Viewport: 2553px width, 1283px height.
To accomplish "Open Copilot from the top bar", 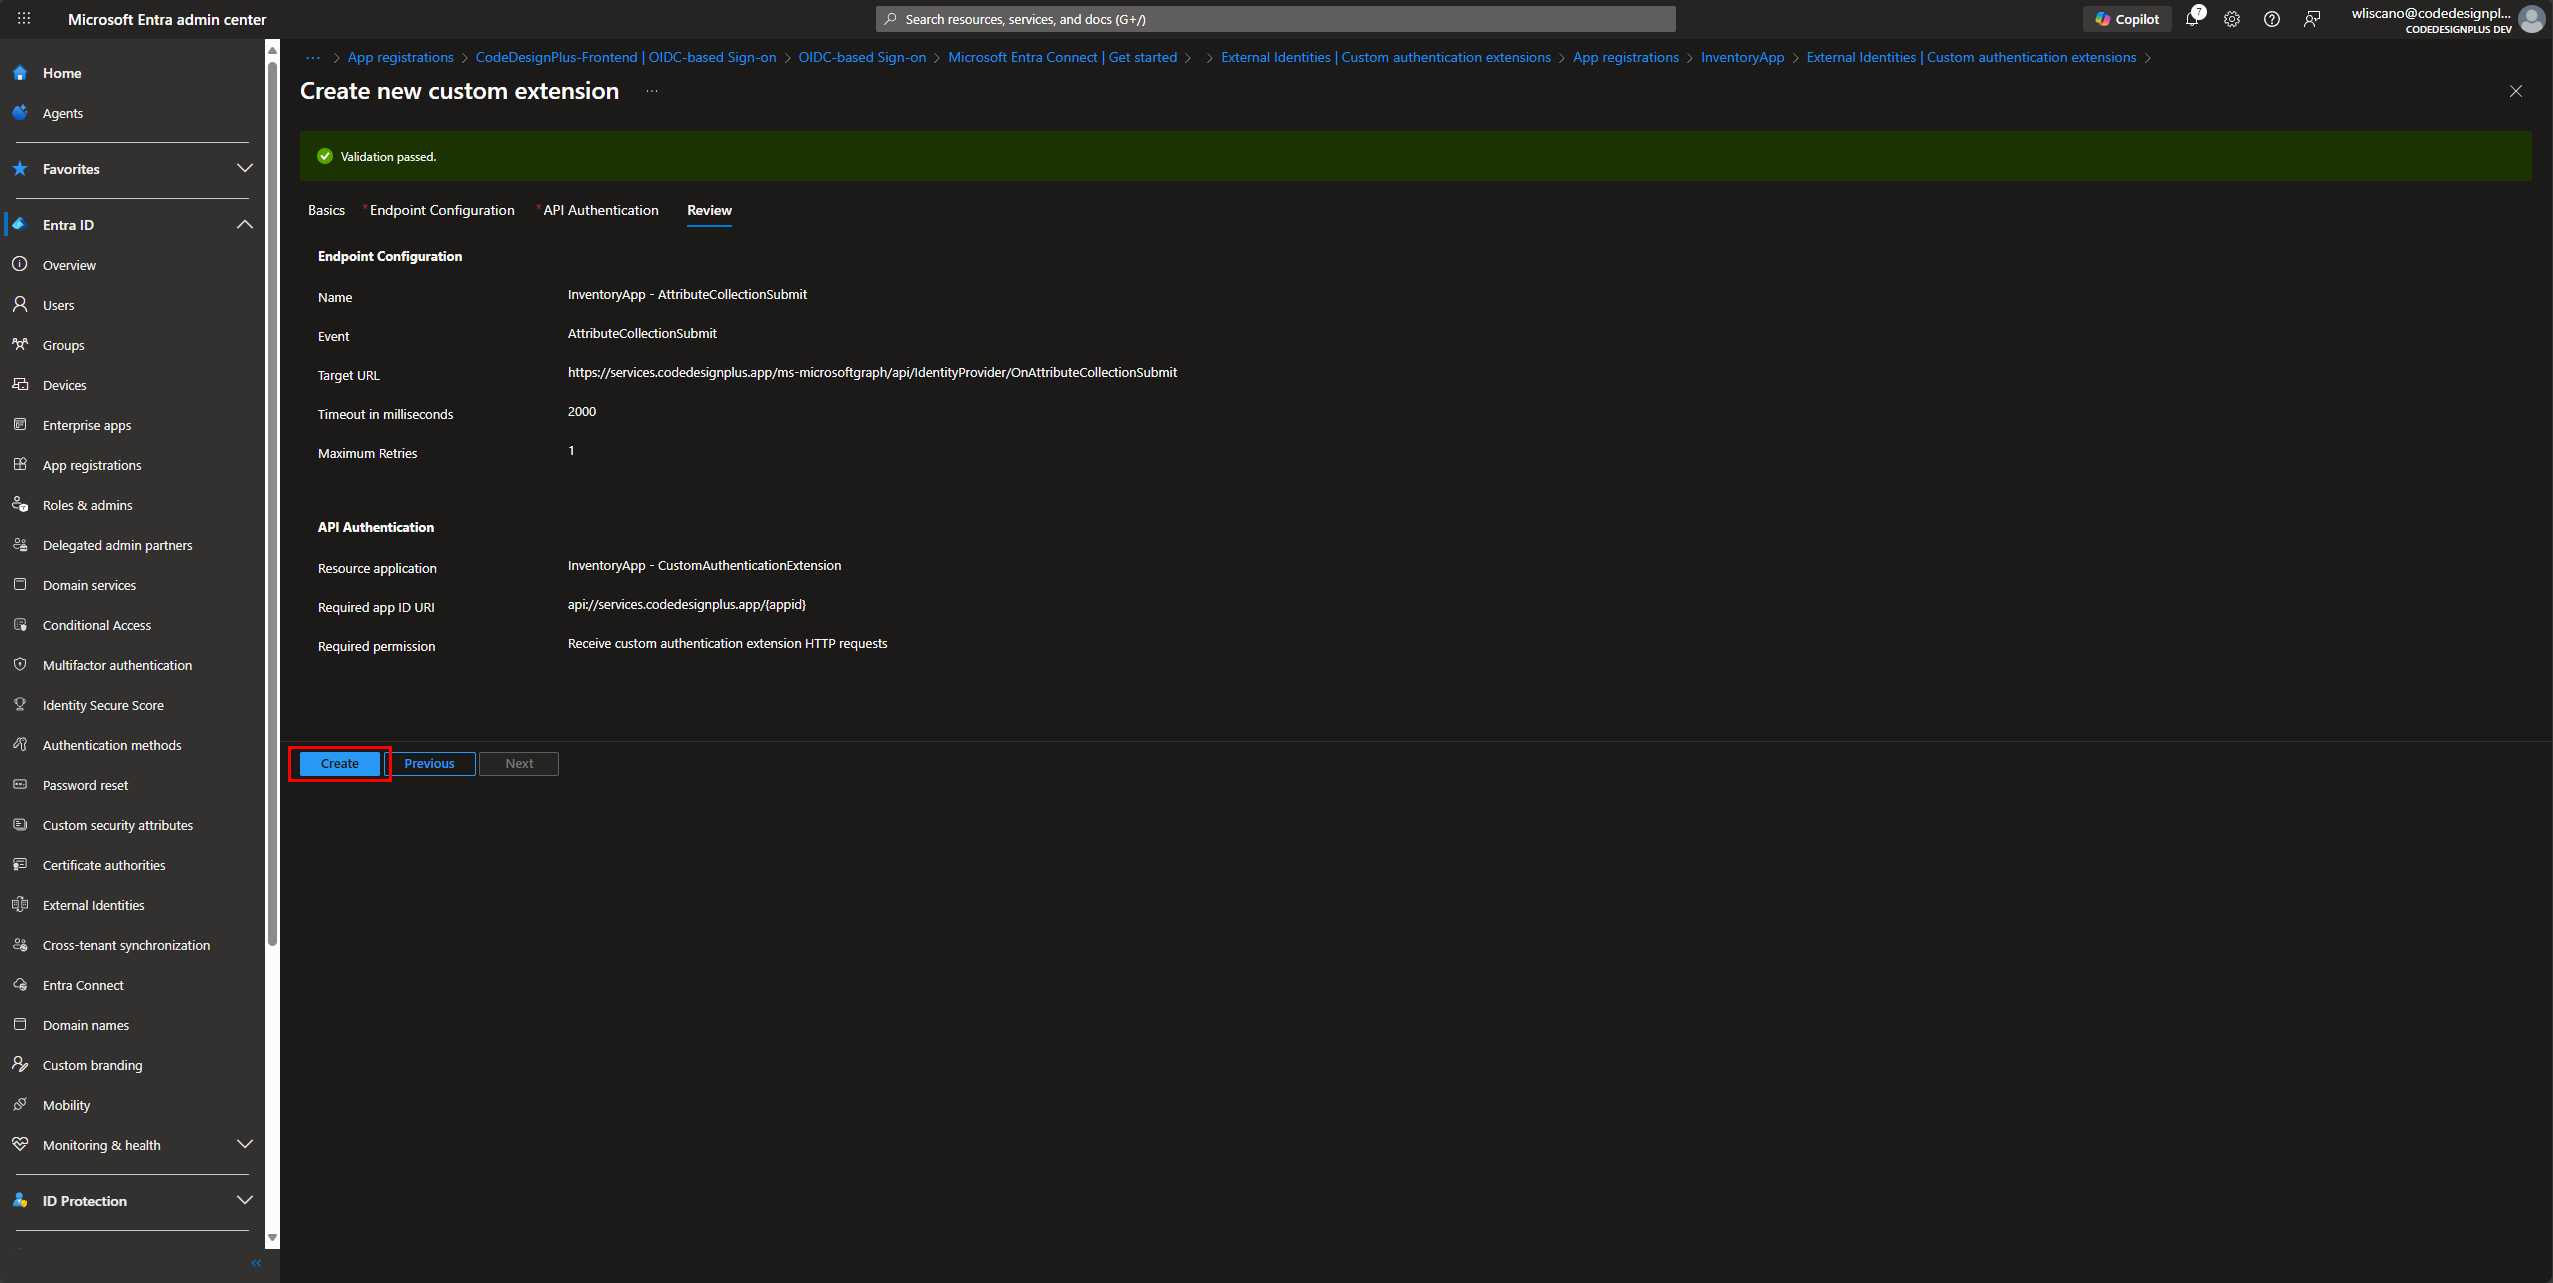I will [2127, 19].
